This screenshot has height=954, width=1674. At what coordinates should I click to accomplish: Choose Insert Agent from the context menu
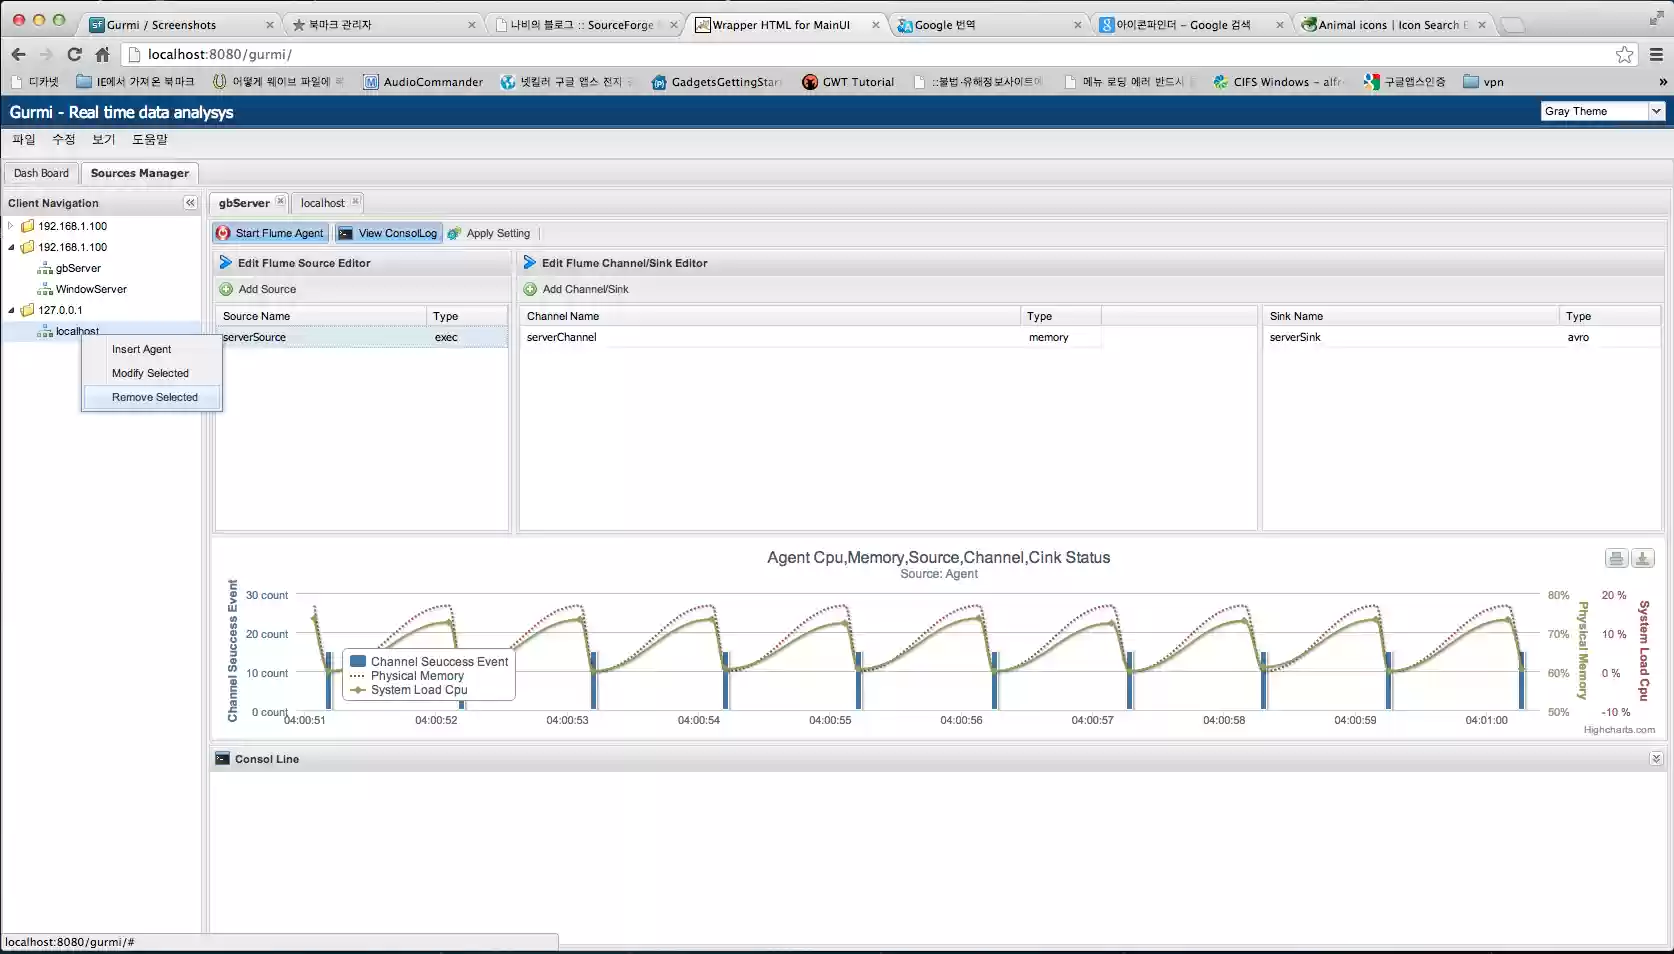pos(152,349)
